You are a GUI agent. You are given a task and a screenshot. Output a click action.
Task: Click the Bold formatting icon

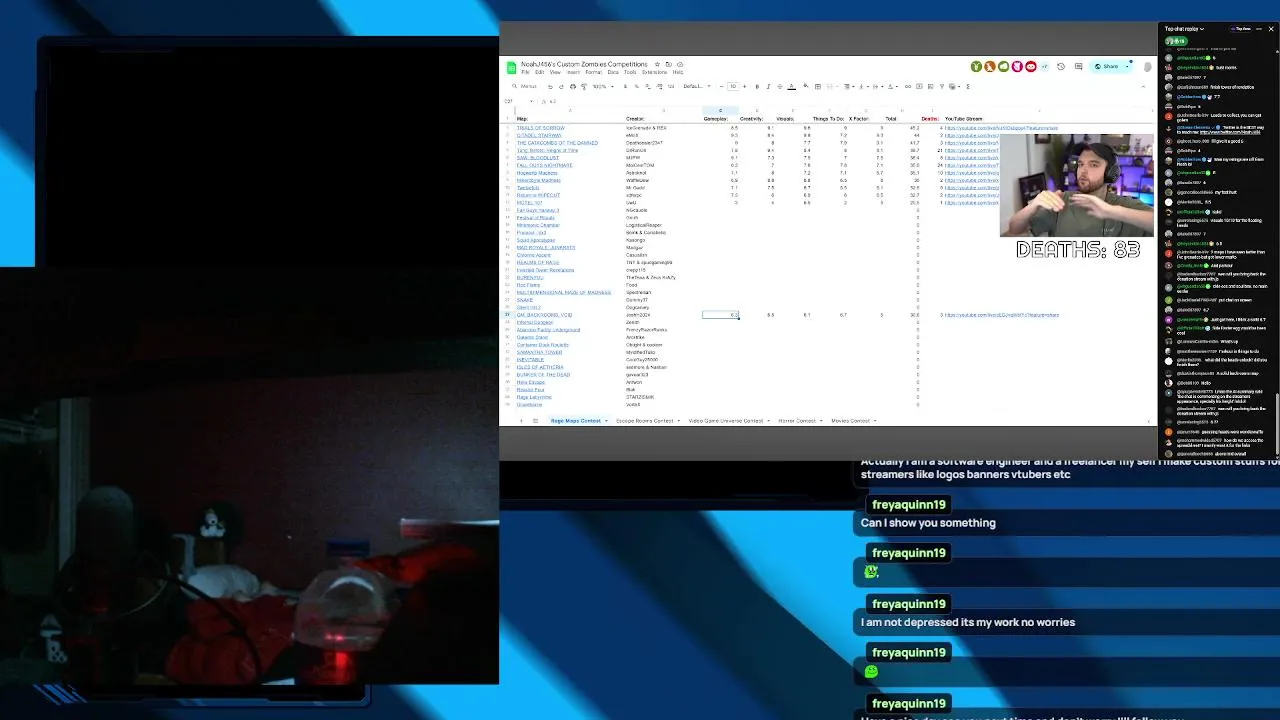coord(757,86)
